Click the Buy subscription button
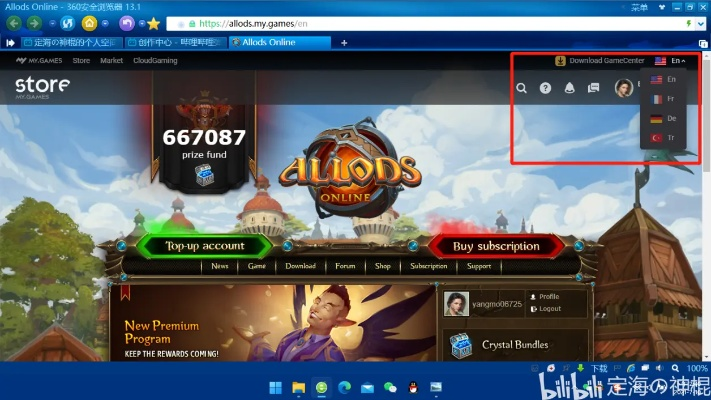Screen dimensions: 711x400 point(496,246)
